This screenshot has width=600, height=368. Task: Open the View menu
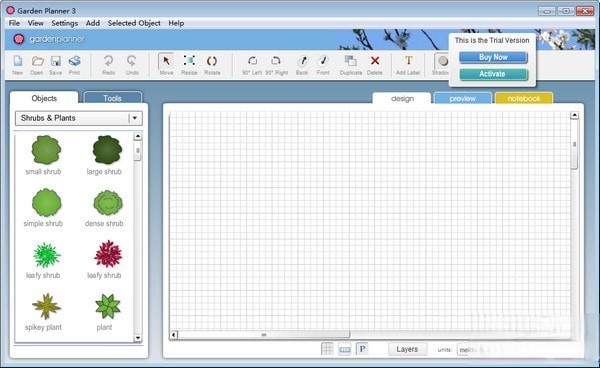tap(36, 23)
